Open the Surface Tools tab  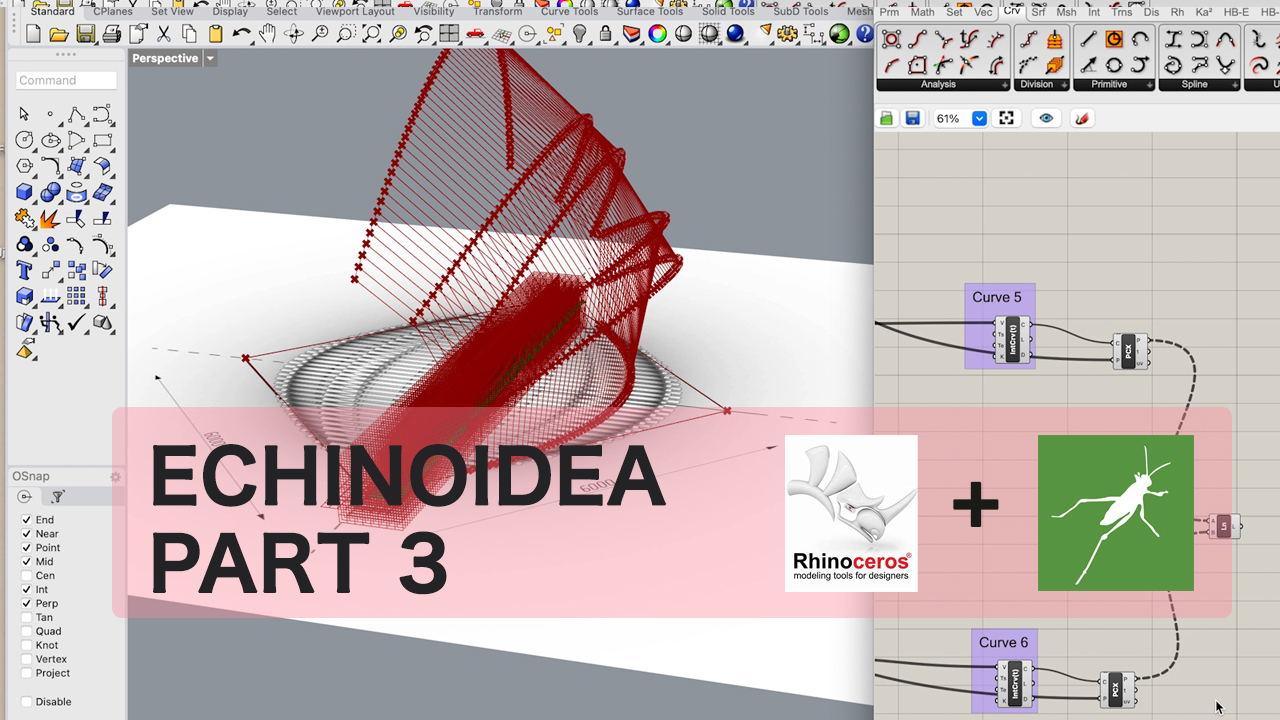click(649, 11)
